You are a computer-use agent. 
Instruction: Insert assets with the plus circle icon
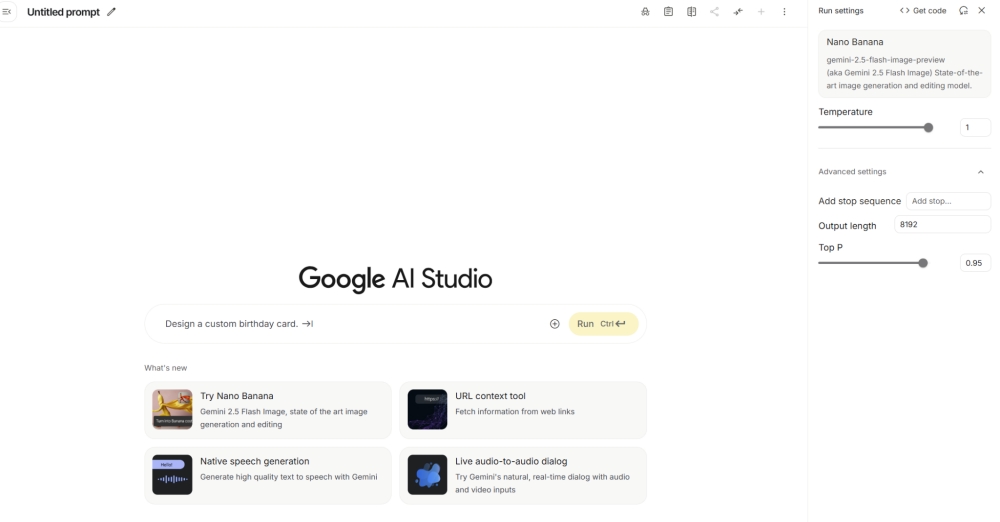pyautogui.click(x=555, y=324)
